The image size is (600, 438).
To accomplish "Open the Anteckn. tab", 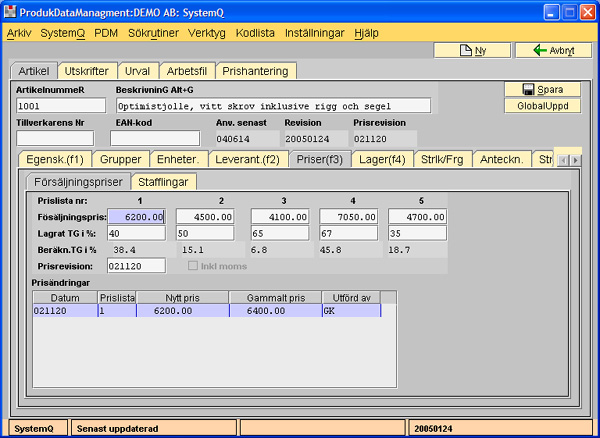I will click(x=502, y=159).
